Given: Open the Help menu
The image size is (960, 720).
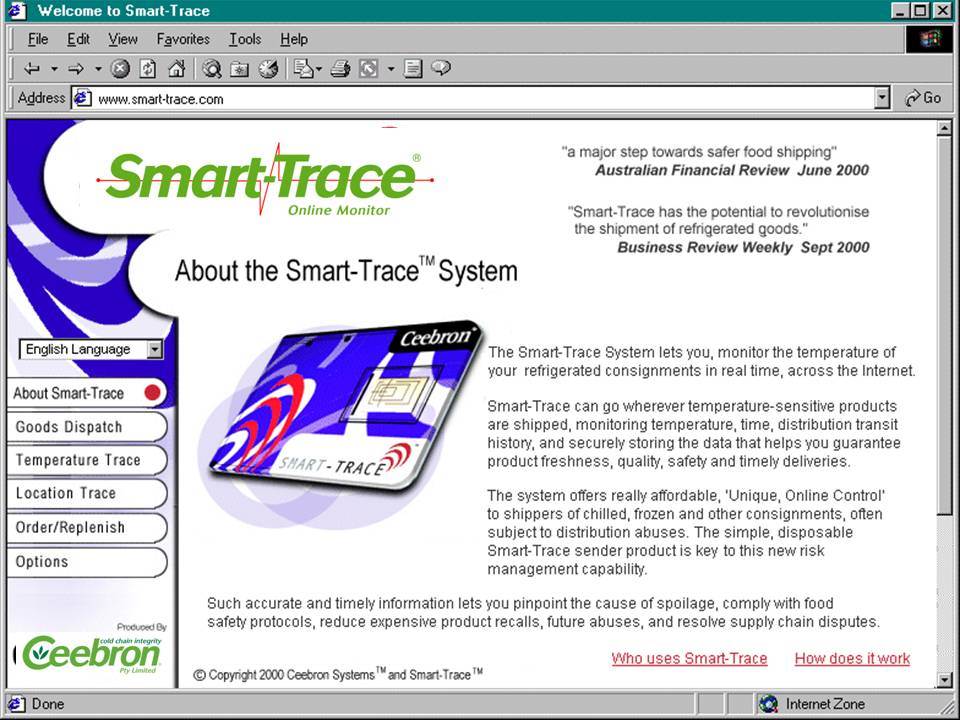Looking at the screenshot, I should [x=294, y=39].
